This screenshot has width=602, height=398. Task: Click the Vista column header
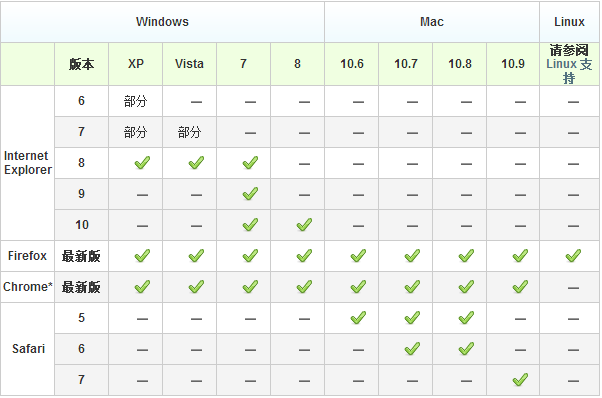(189, 64)
